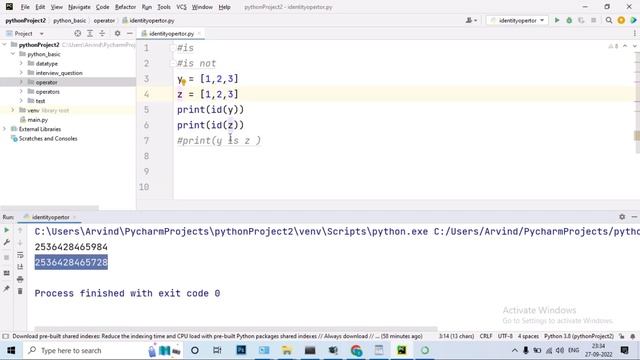
Task: Expand External Libraries node
Action: click(x=4, y=129)
